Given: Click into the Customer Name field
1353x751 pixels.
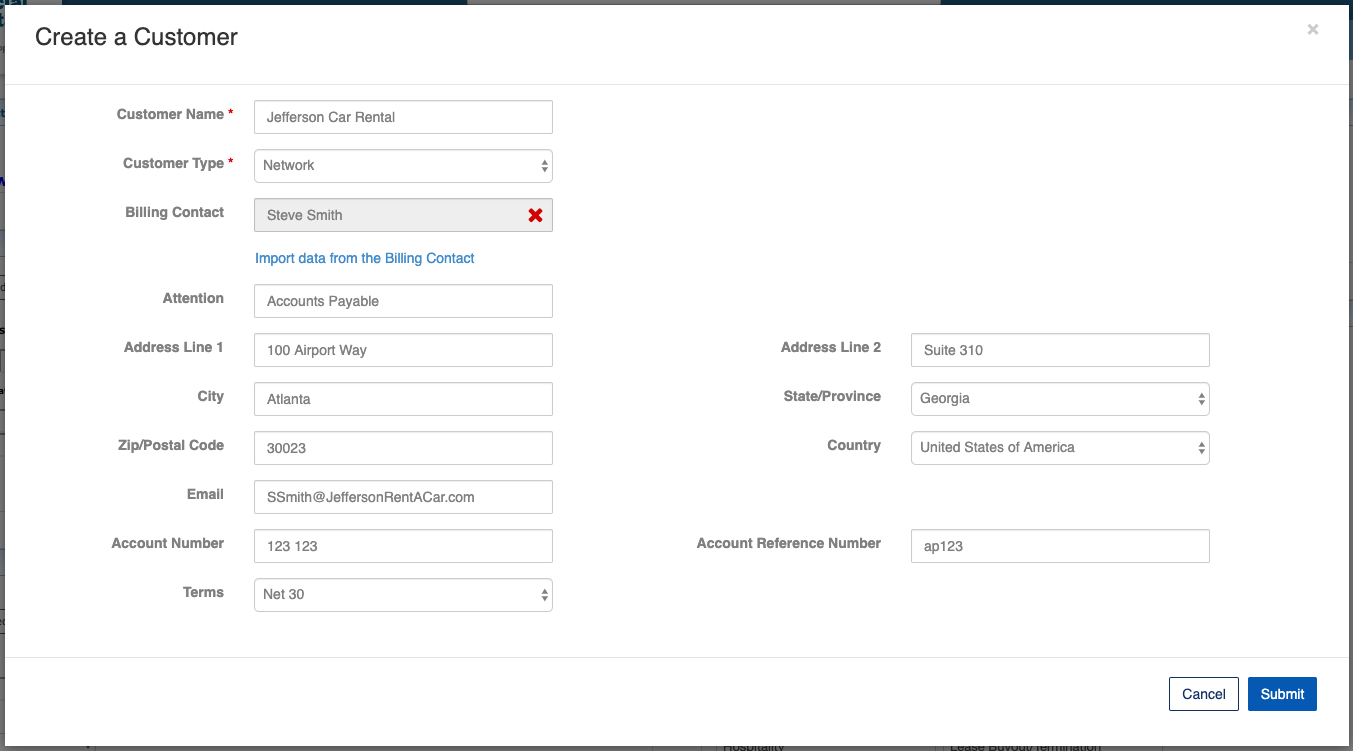Looking at the screenshot, I should pyautogui.click(x=403, y=117).
